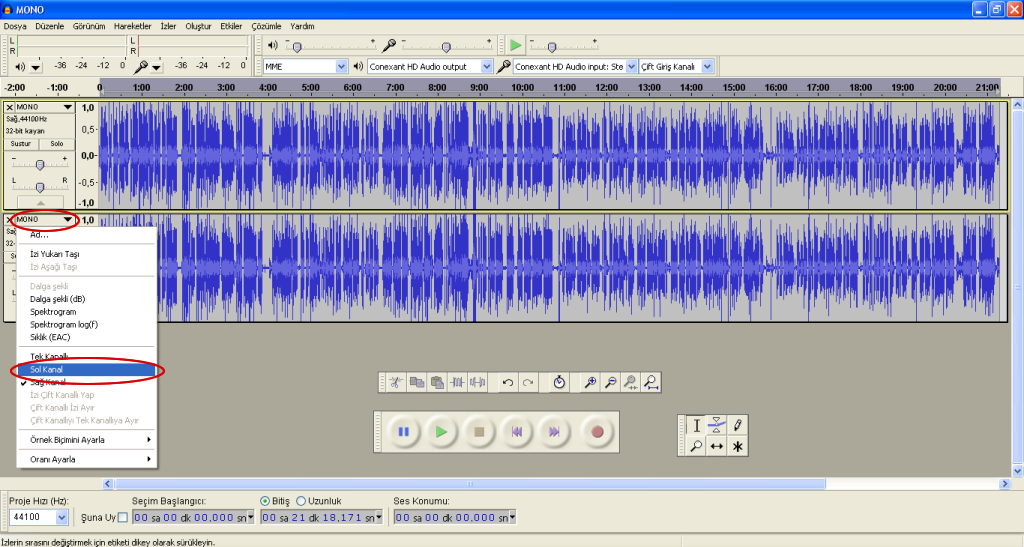Open the recording meter options dropdown arrow
The width and height of the screenshot is (1024, 547).
coord(157,67)
